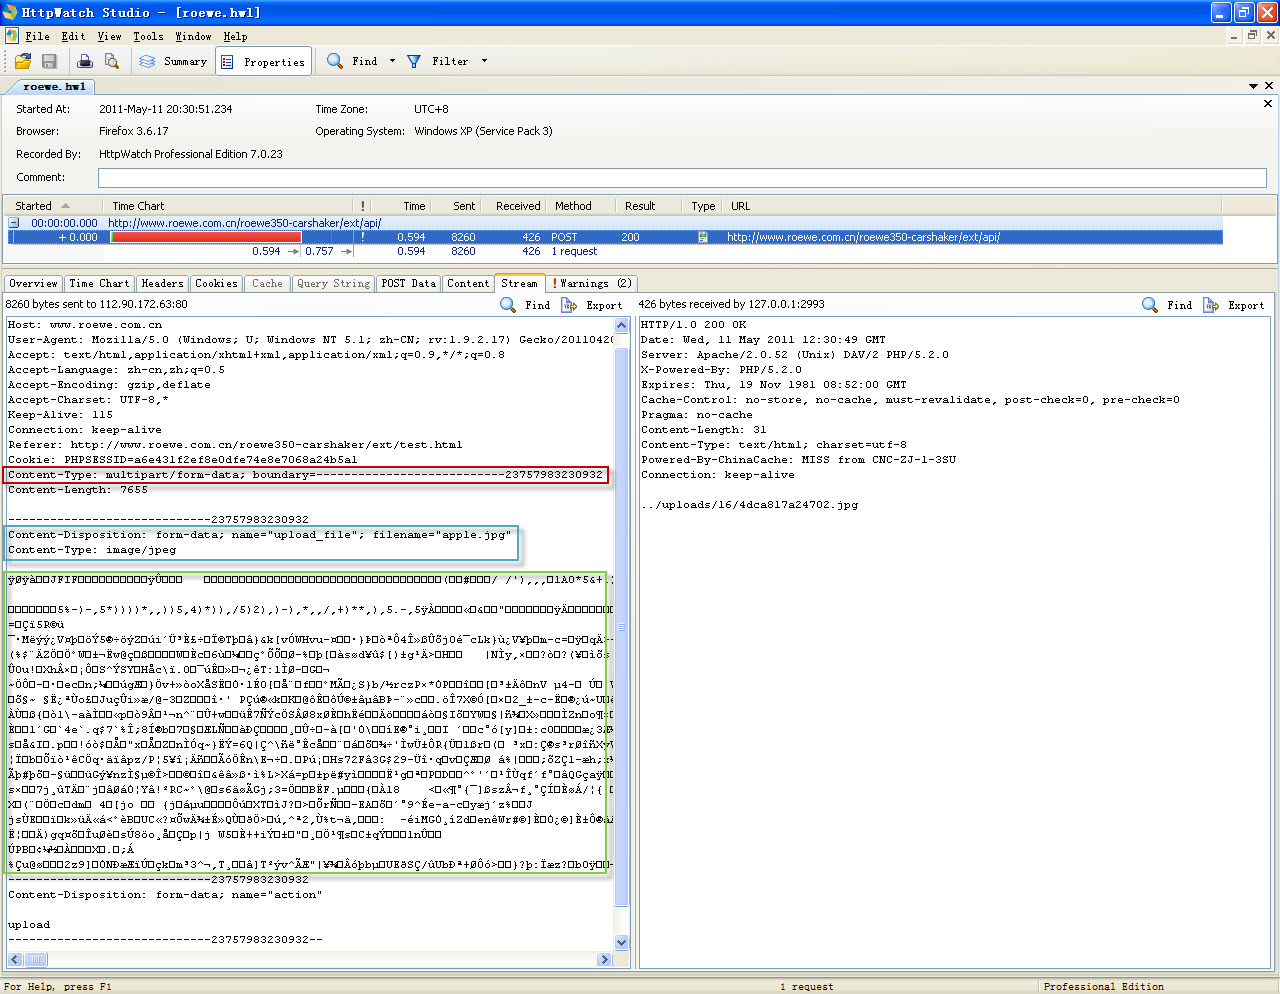Click the Open log file toolbar icon

point(23,61)
